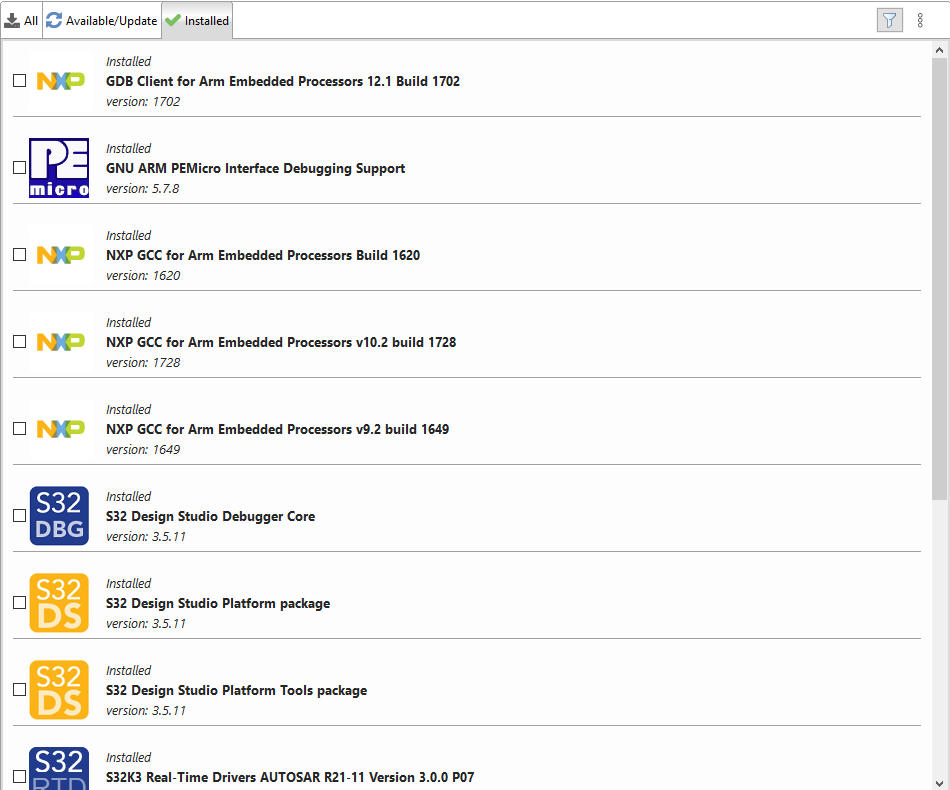Click NXP logo beside GCC Build 1620

[61, 254]
